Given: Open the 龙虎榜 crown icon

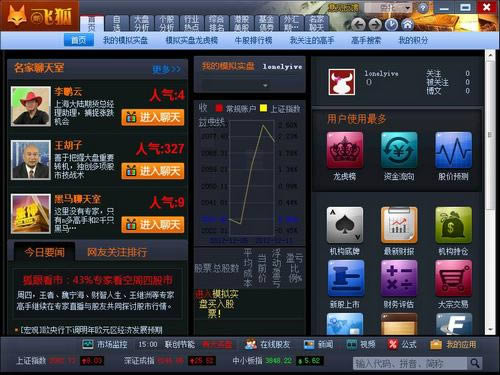Looking at the screenshot, I should tap(345, 150).
